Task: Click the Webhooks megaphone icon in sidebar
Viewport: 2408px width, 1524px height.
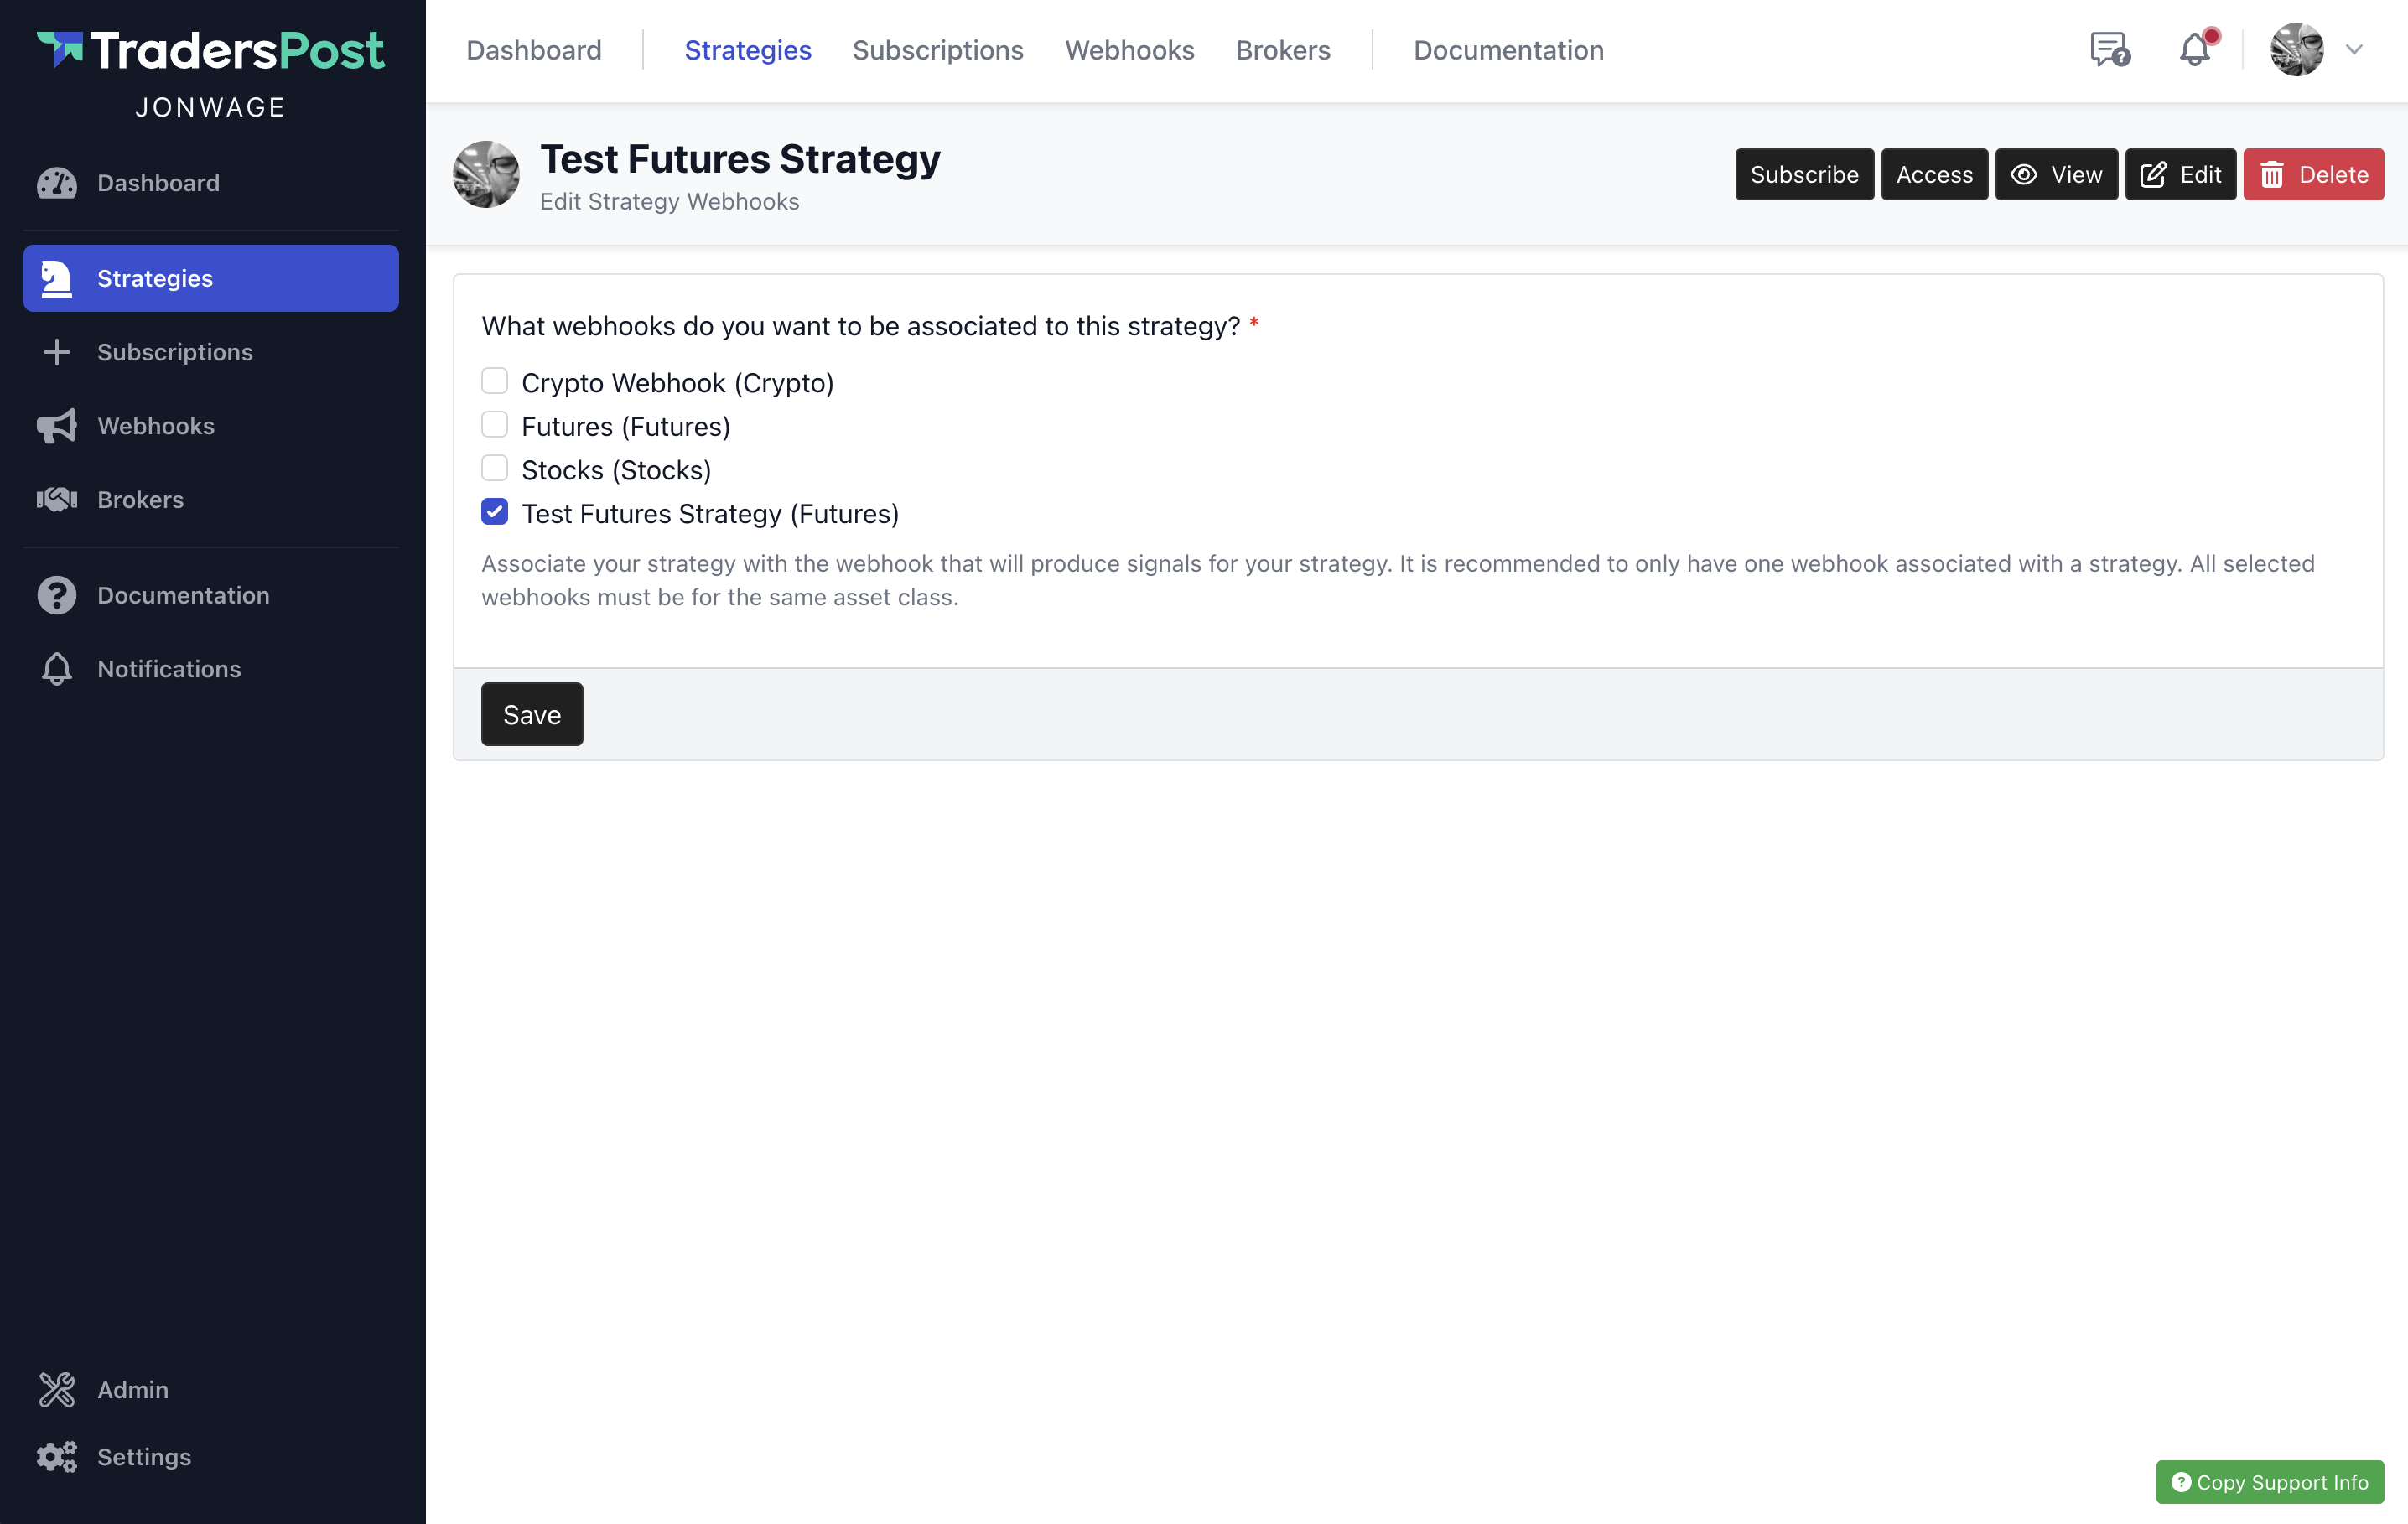Action: [57, 426]
